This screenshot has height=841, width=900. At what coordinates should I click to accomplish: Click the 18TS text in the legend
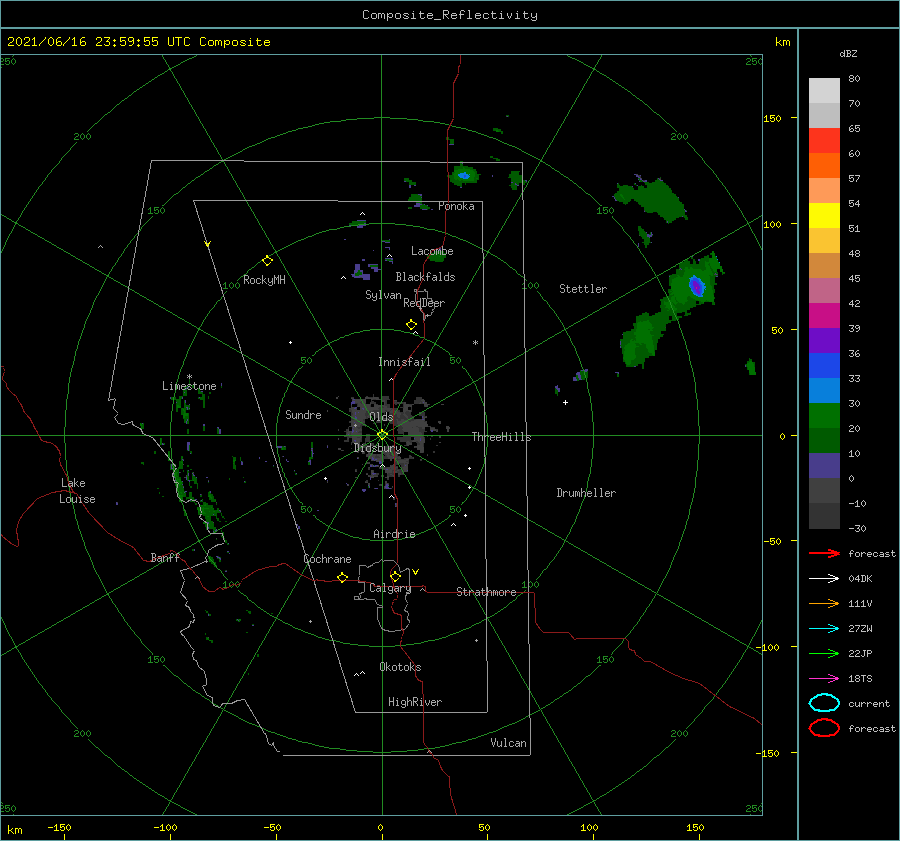860,679
